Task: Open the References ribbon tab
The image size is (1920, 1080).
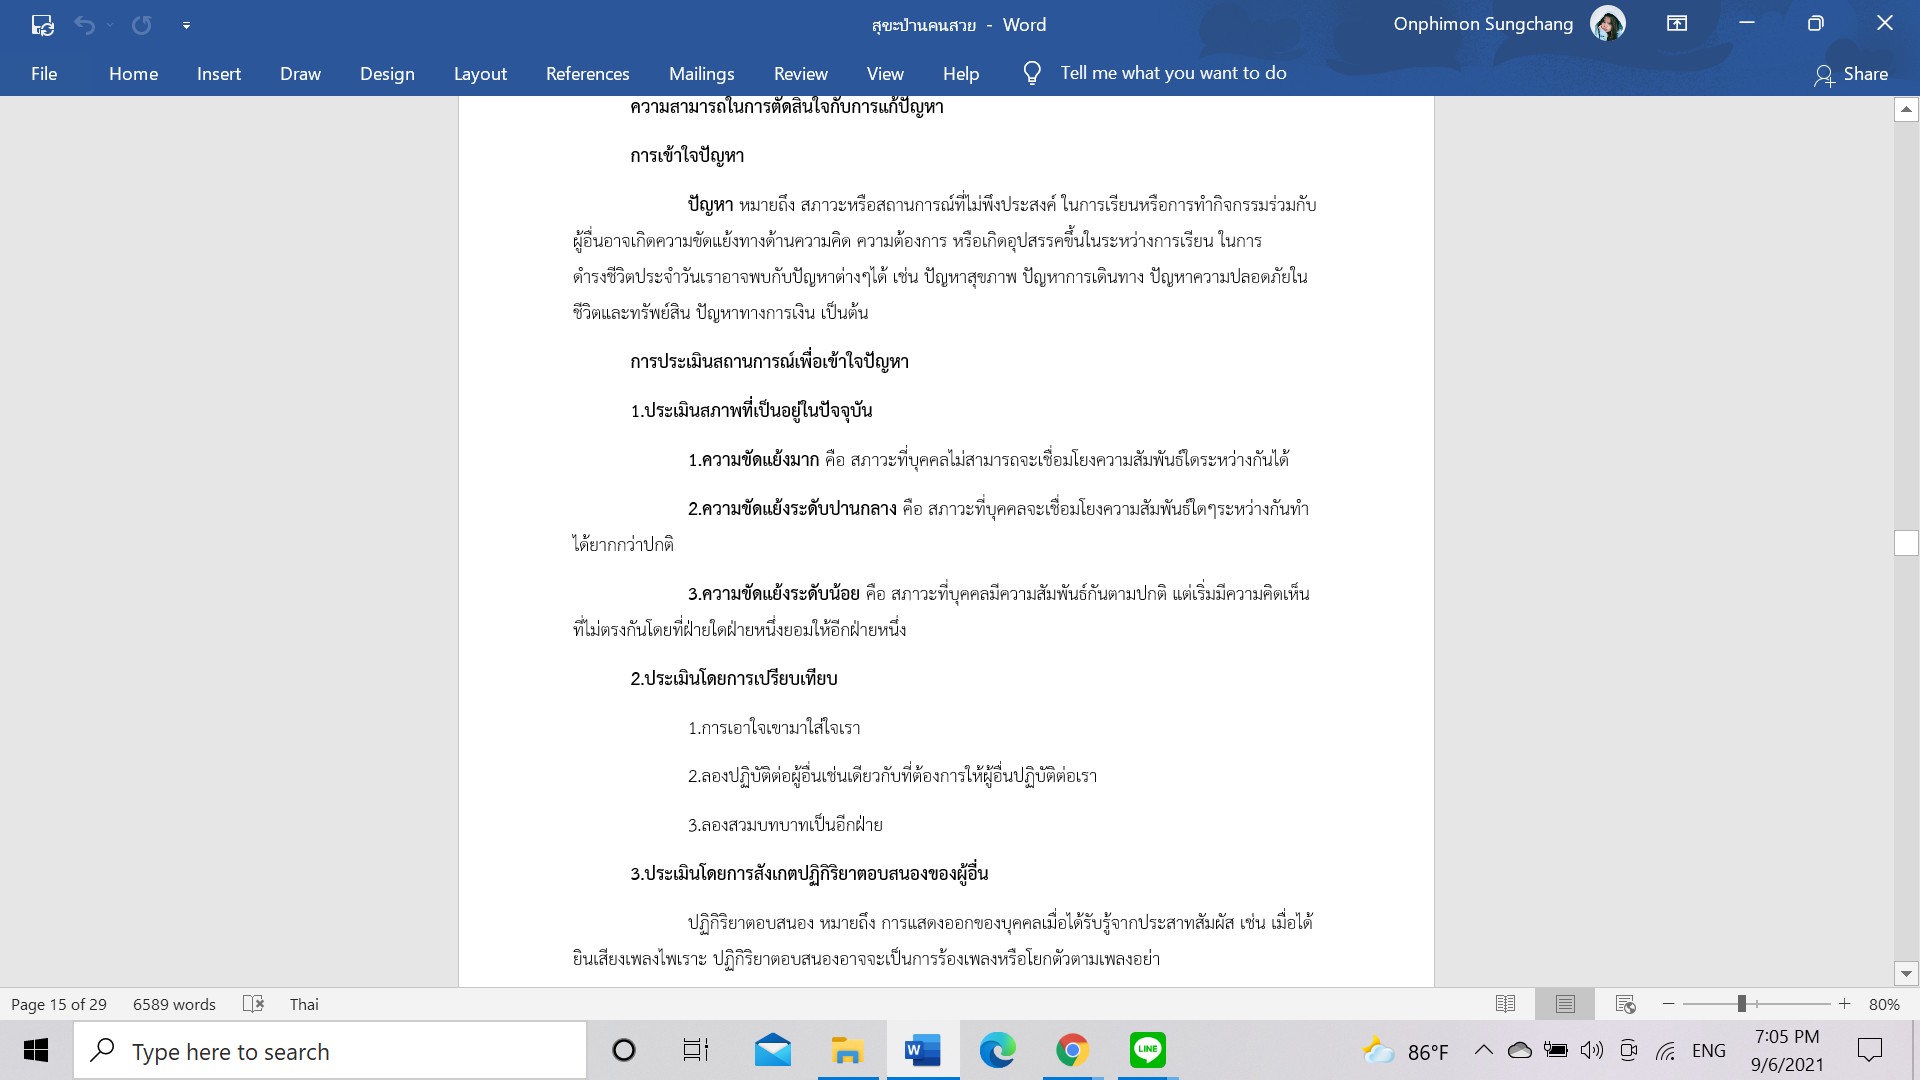Action: 587,74
